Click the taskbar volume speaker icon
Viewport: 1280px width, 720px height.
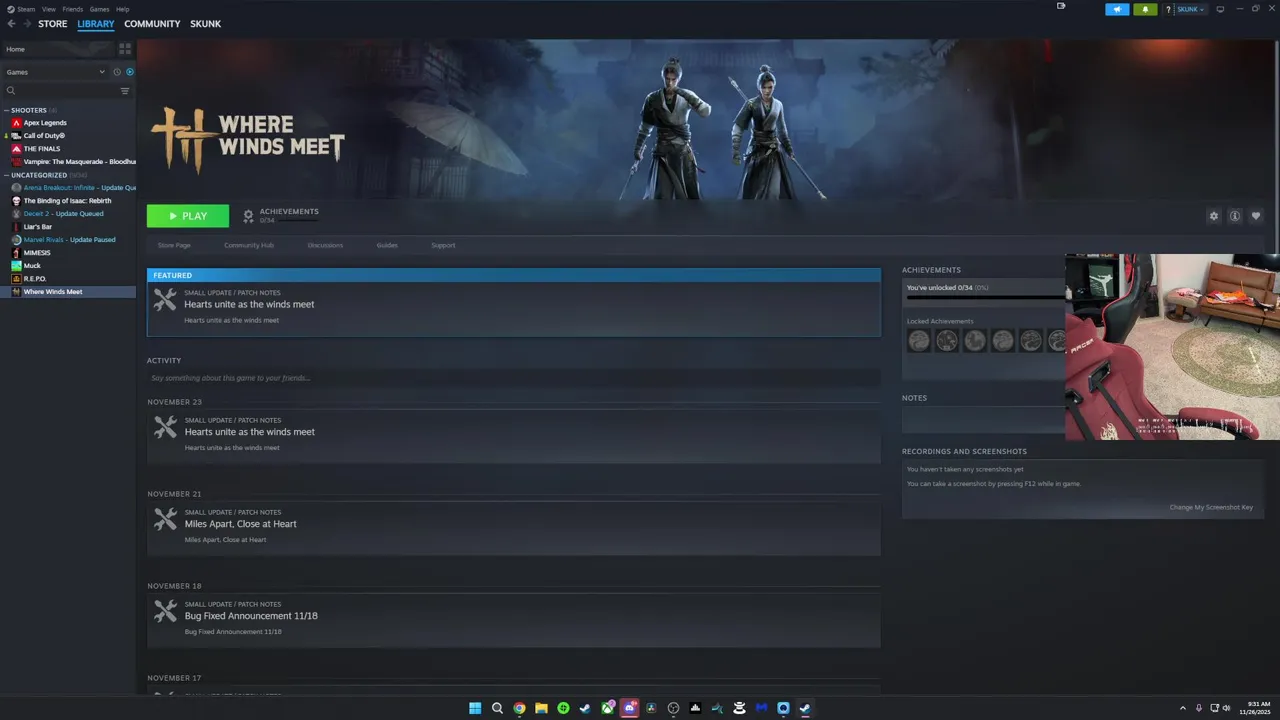[1227, 708]
